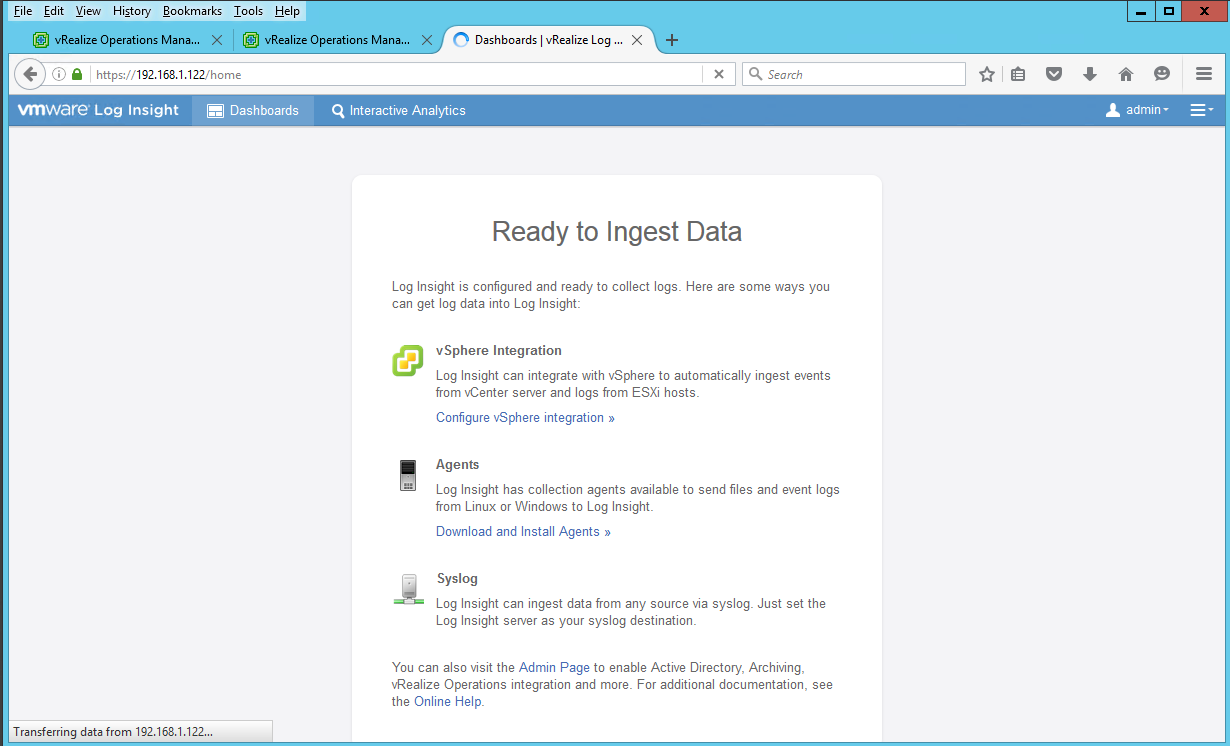
Task: Click the Transferring data status text
Action: pos(113,732)
